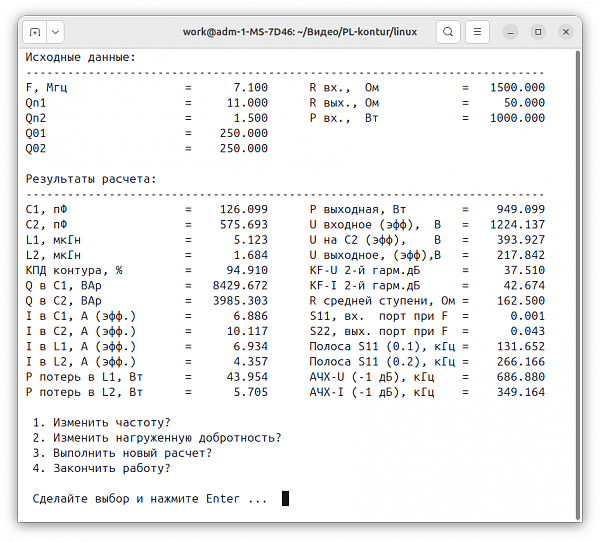Click option 3 Выполнить новый расчет
The image size is (600, 542).
121,452
